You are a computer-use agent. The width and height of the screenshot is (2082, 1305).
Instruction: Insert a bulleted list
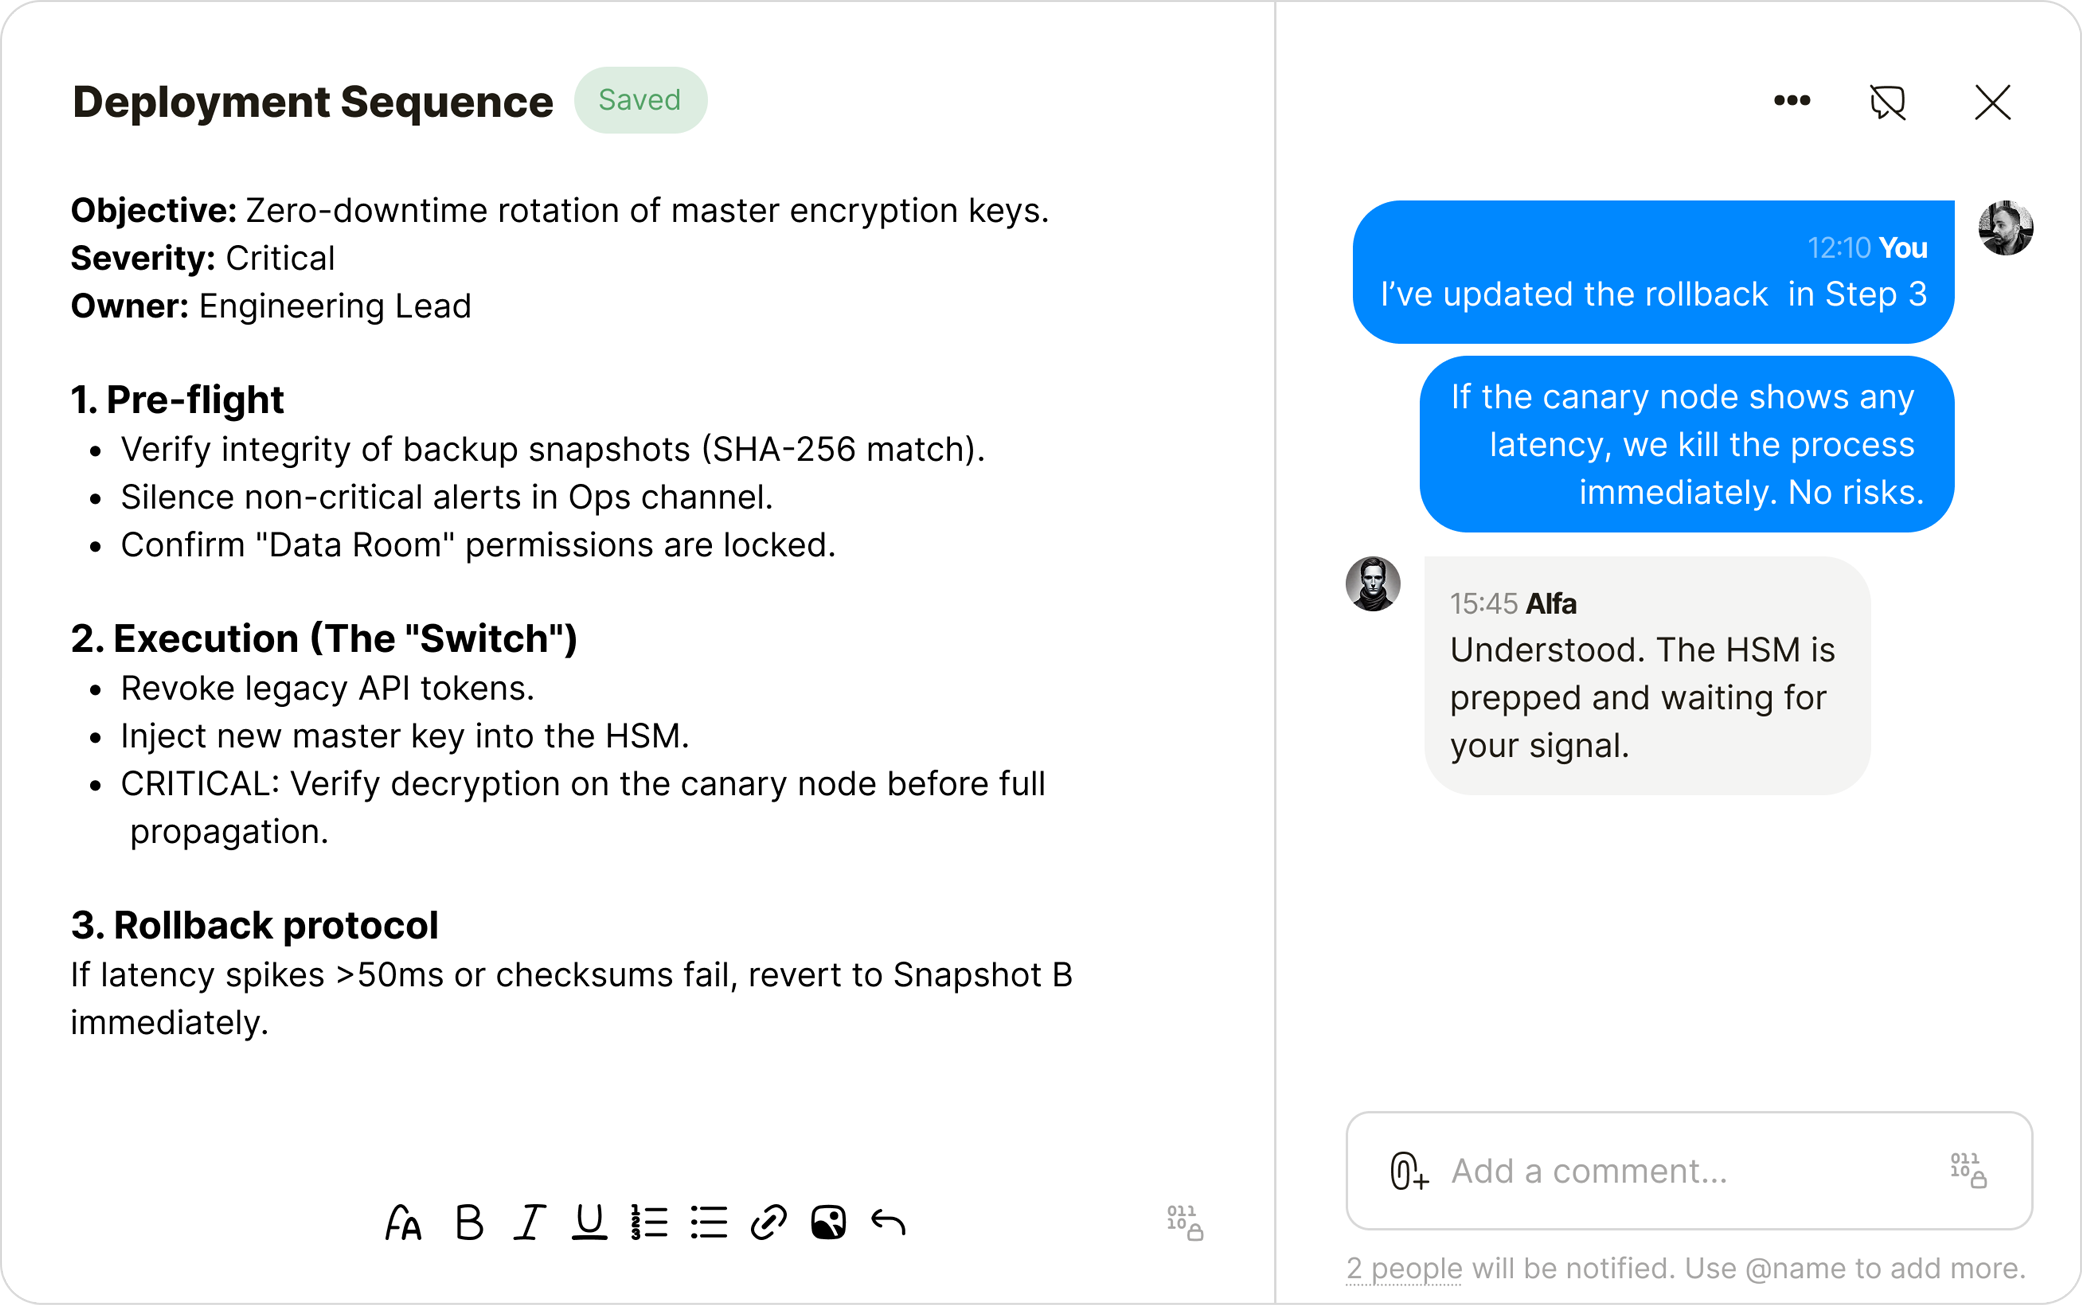click(x=709, y=1222)
